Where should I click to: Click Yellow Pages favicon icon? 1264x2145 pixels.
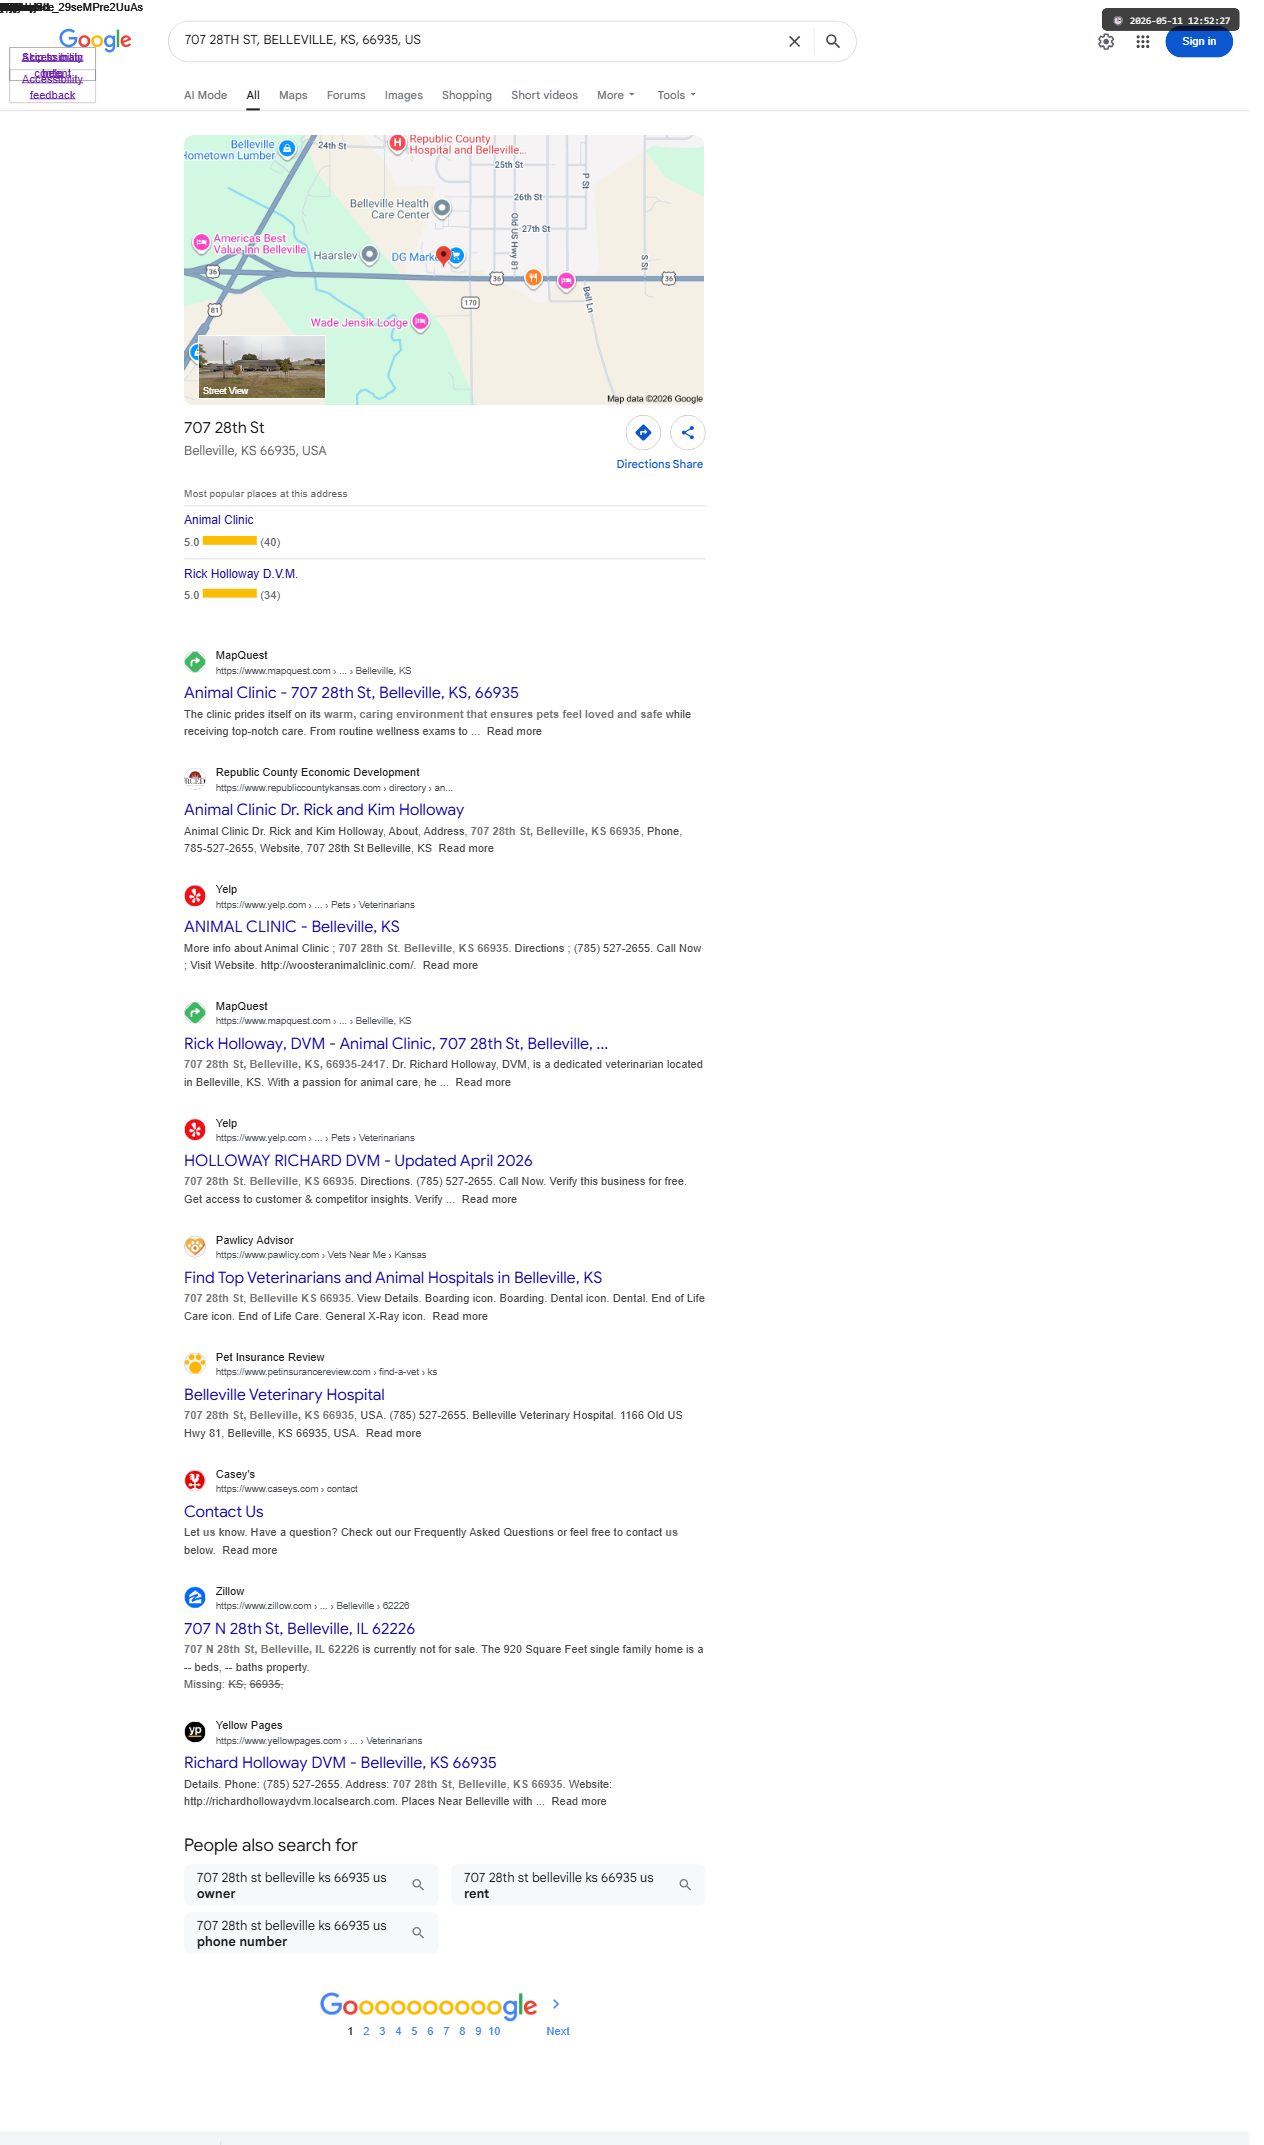click(195, 1731)
